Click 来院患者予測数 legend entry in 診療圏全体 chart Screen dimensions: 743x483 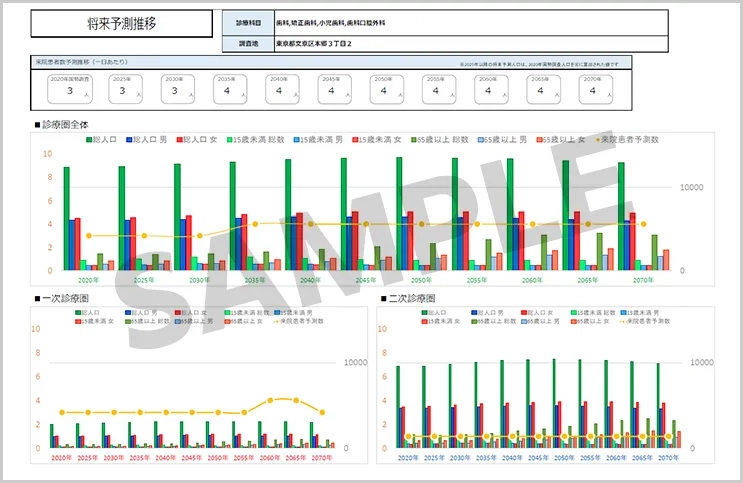point(627,140)
